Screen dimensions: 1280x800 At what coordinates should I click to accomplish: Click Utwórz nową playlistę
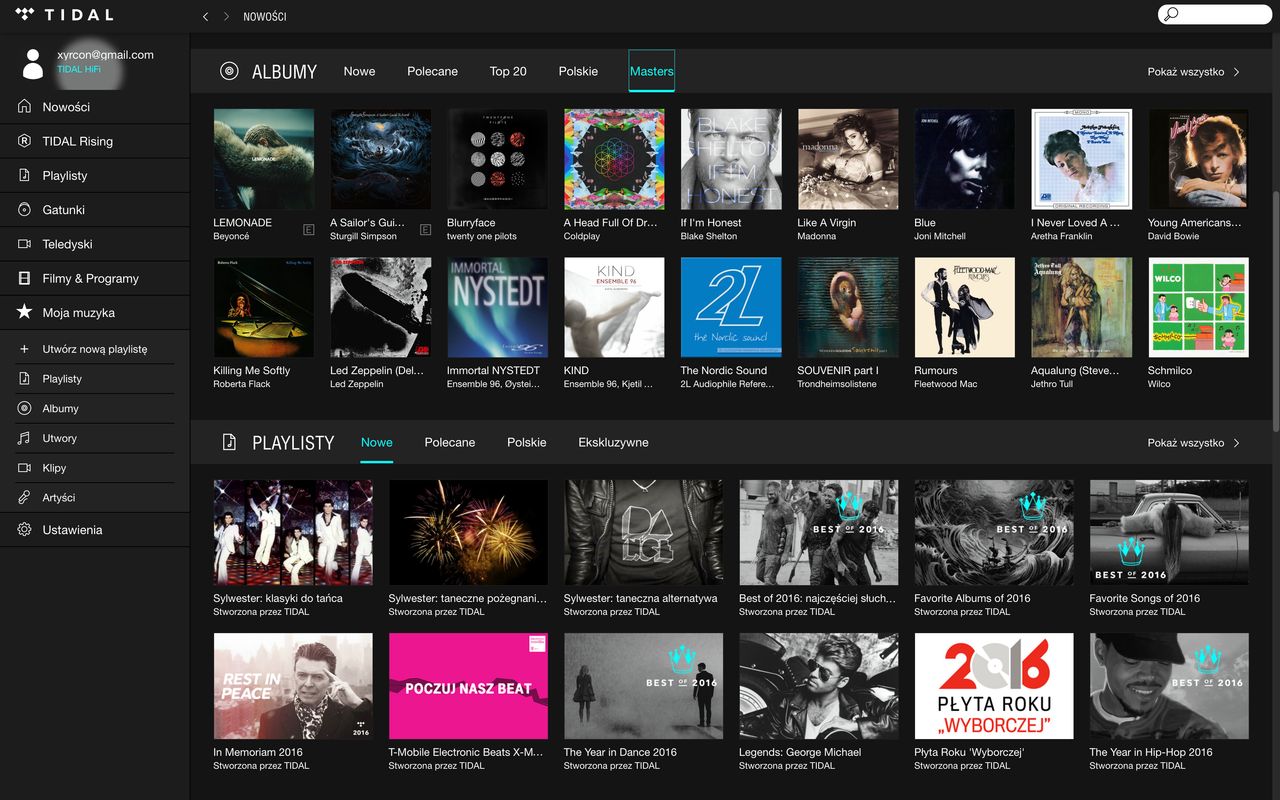click(x=95, y=349)
